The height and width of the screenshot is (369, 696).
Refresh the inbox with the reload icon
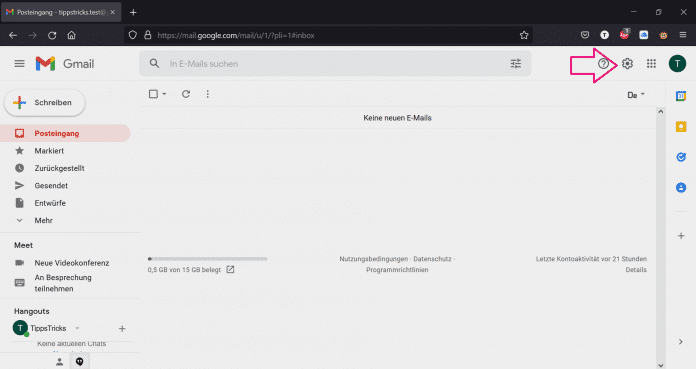pyautogui.click(x=186, y=94)
